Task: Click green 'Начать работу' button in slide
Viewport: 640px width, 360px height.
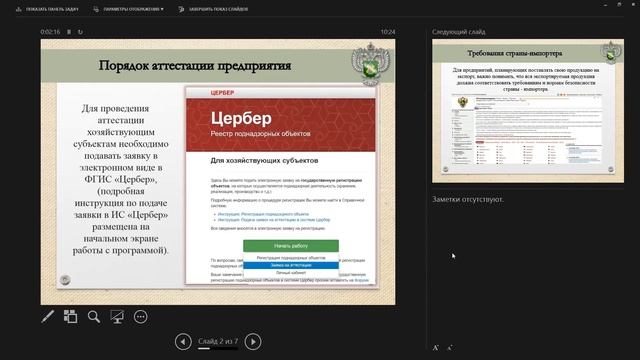Action: point(291,246)
